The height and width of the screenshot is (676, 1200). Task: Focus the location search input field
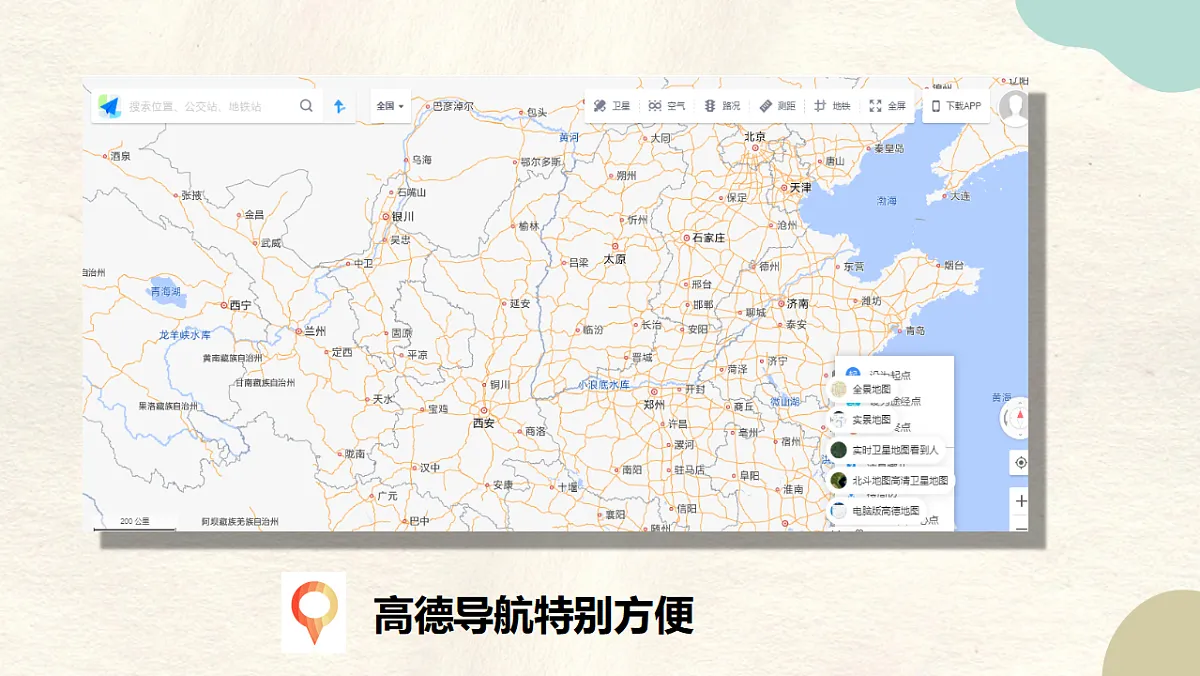(208, 106)
